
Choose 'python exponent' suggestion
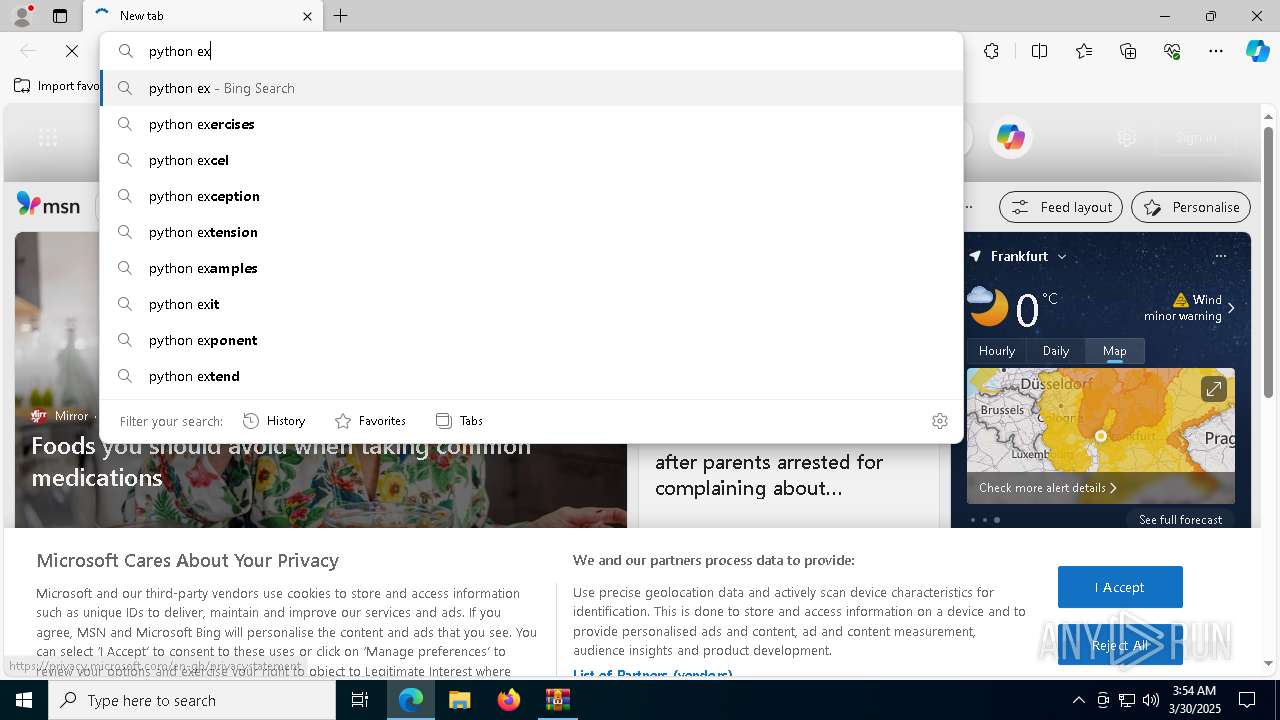(x=531, y=340)
